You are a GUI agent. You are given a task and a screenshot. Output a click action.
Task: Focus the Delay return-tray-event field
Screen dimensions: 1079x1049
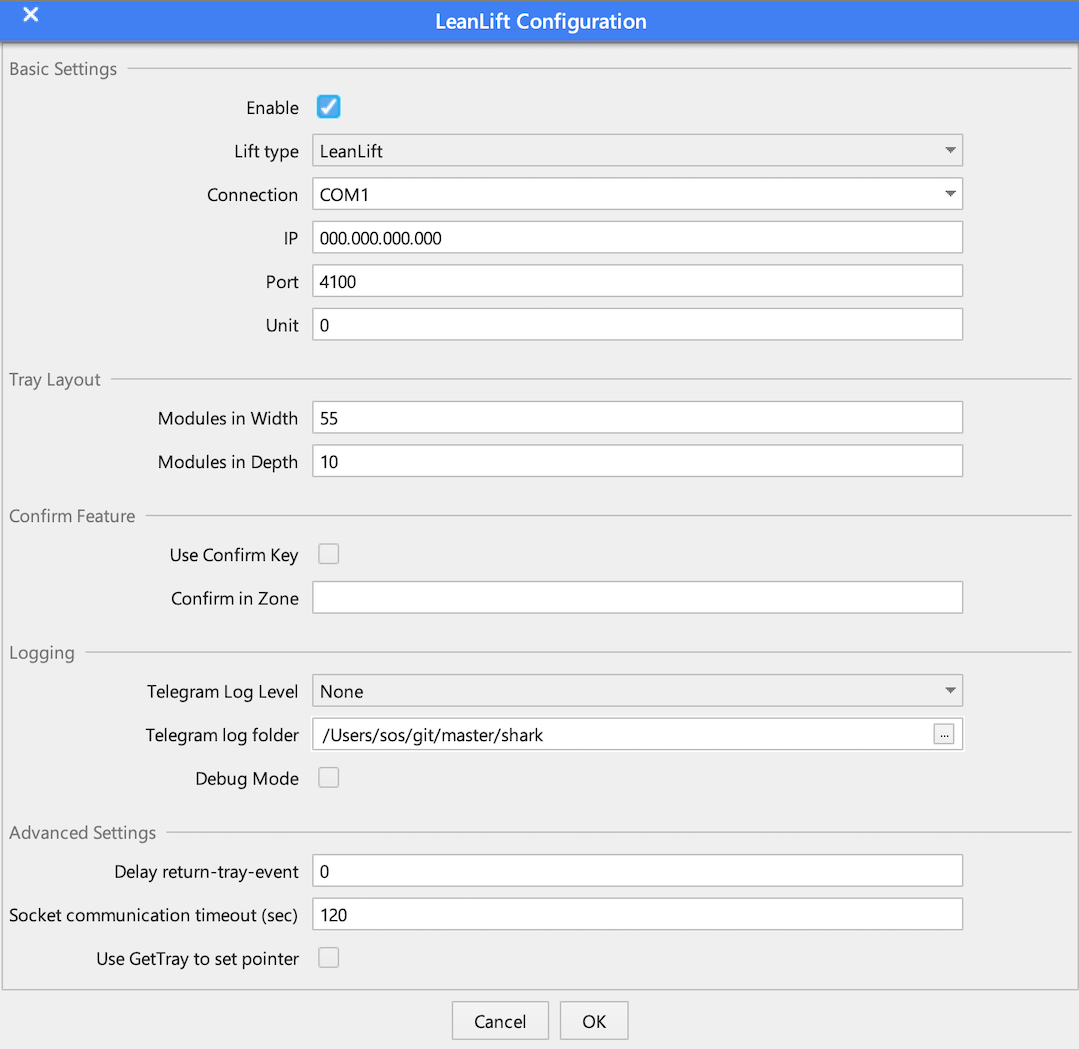(637, 871)
